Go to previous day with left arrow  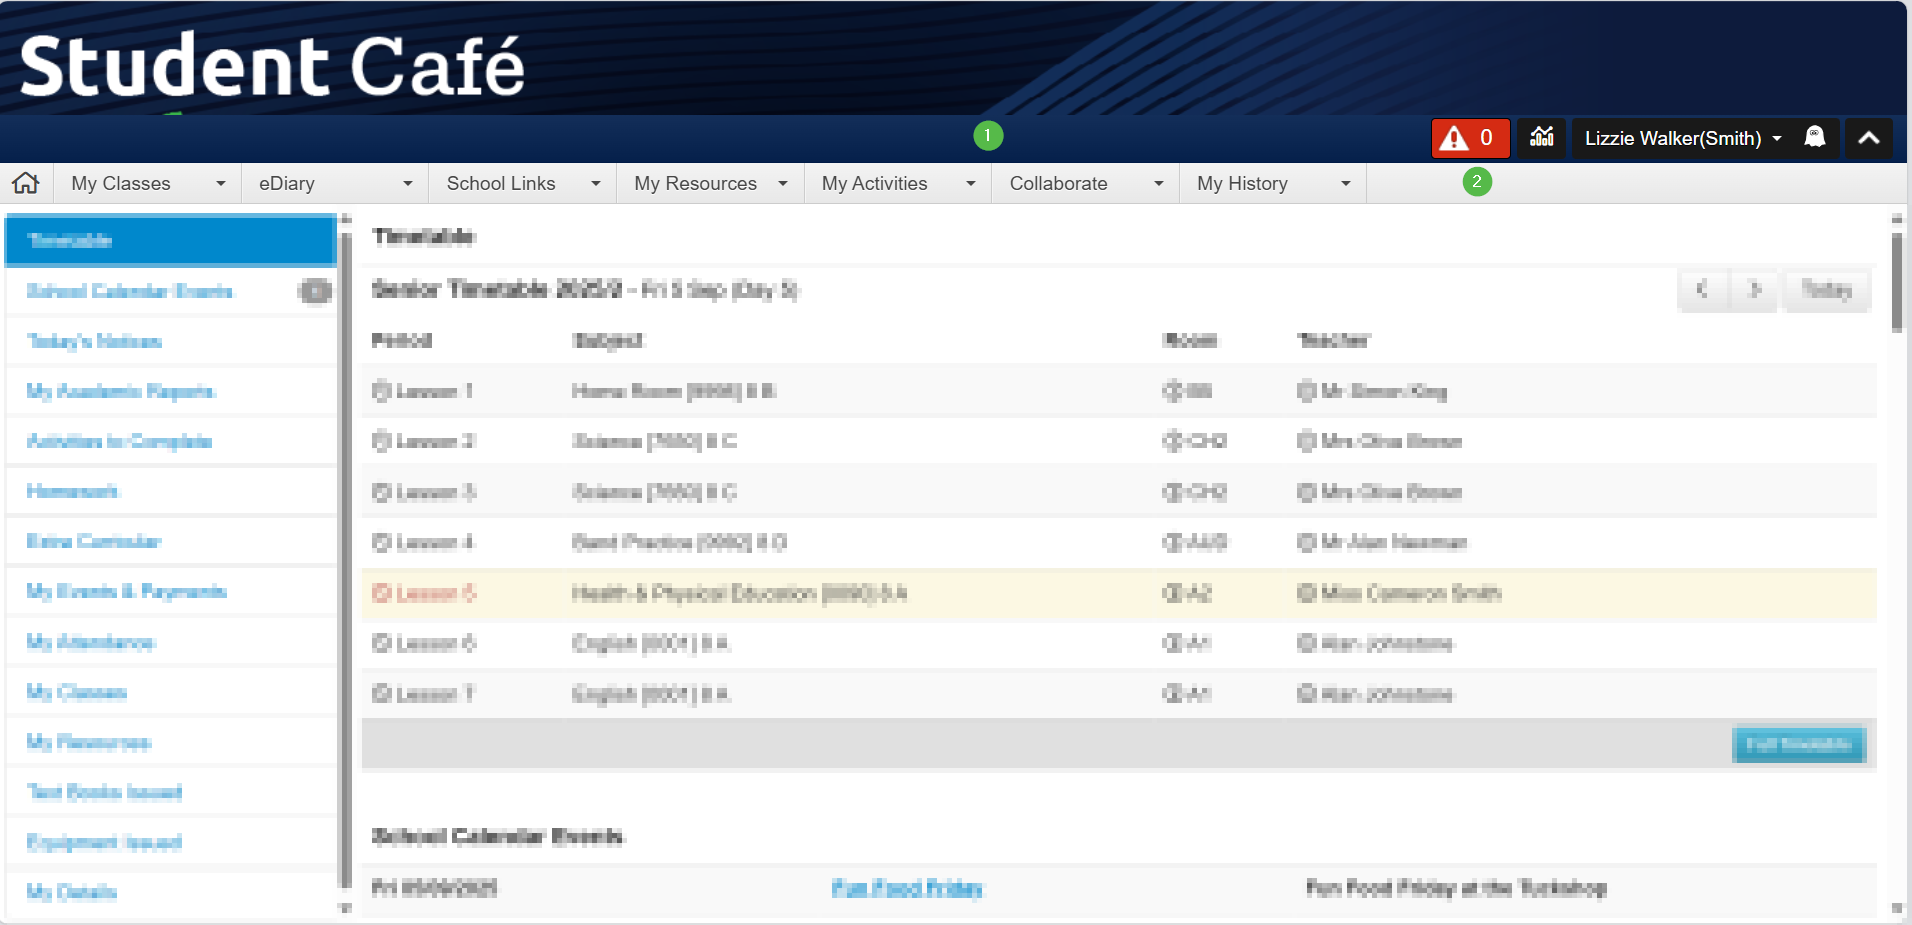click(x=1702, y=290)
